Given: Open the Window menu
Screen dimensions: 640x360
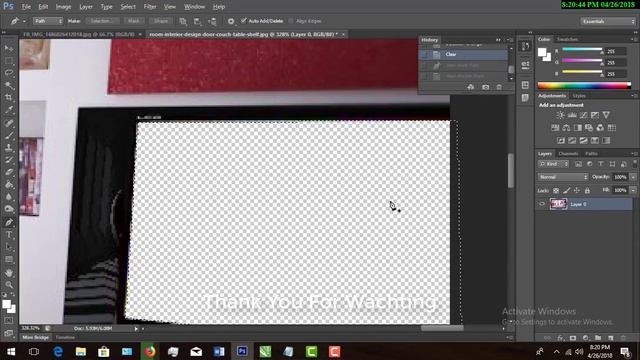Looking at the screenshot, I should coord(194,7).
